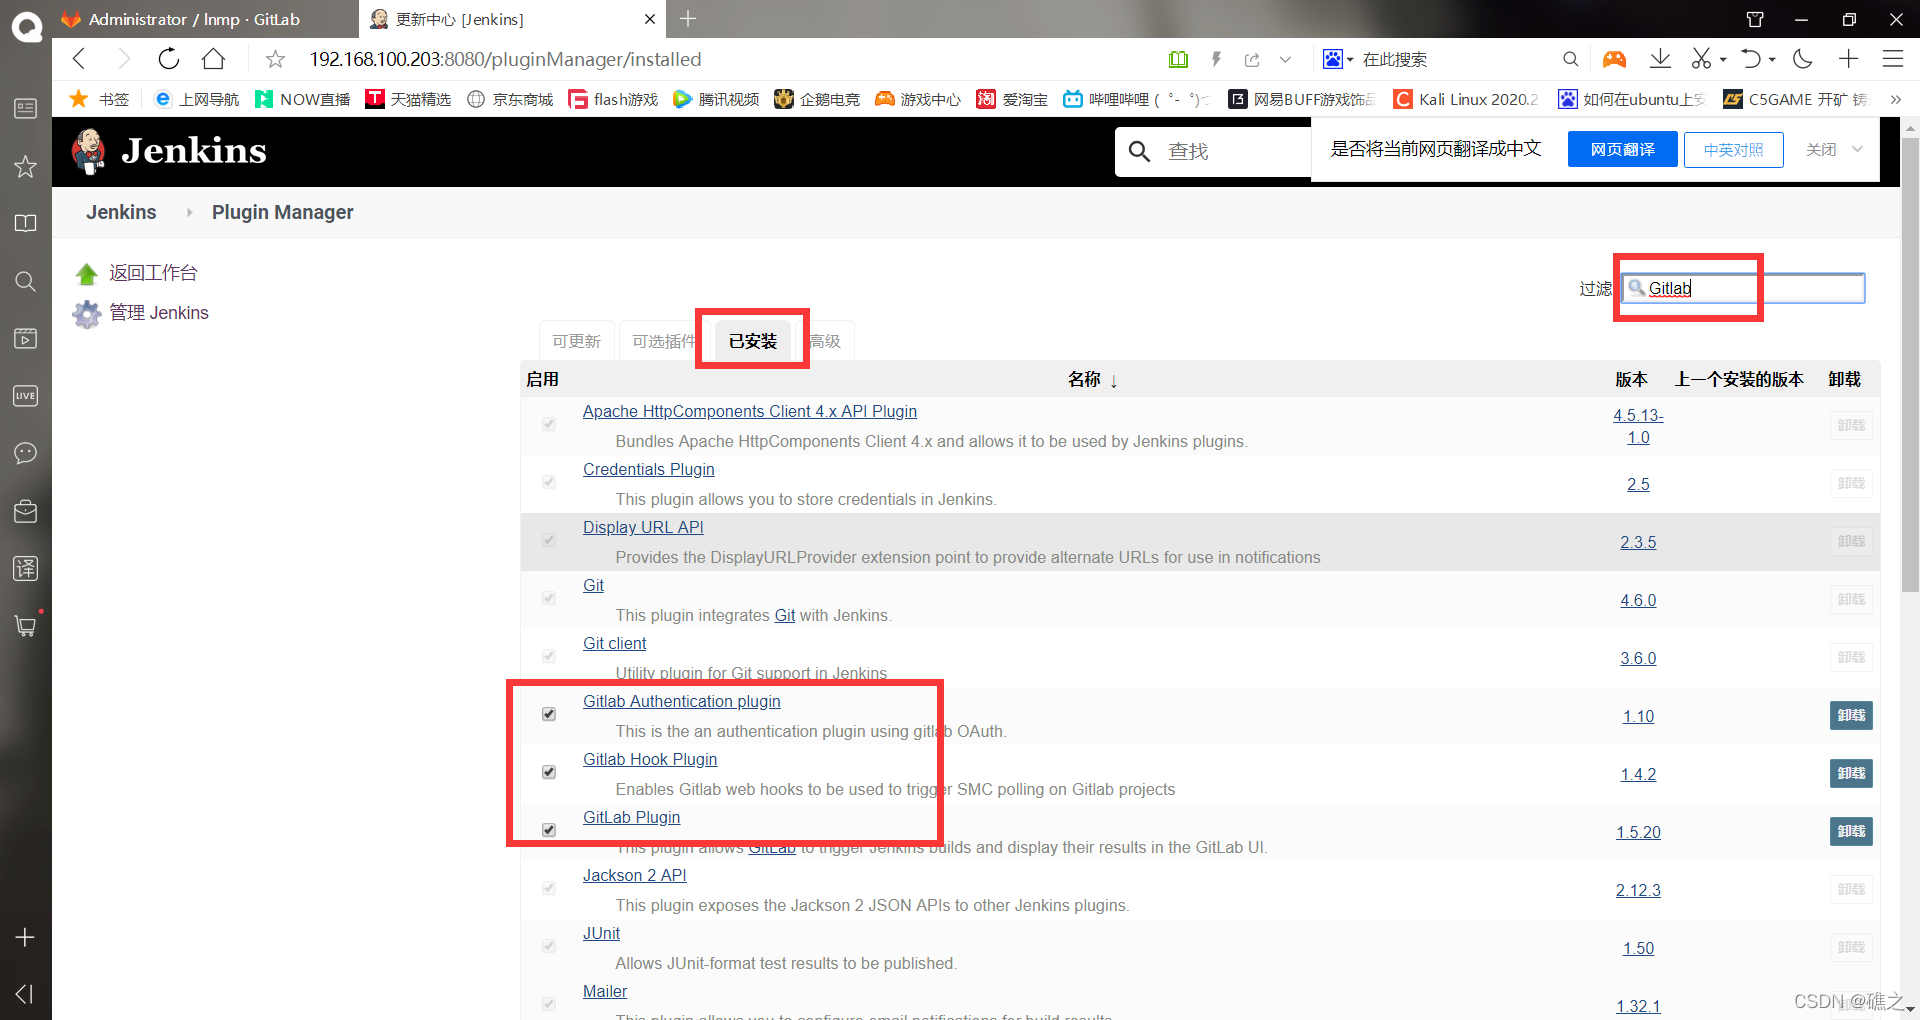The width and height of the screenshot is (1920, 1020).
Task: Open sidebar favorites star icon
Action: pos(26,166)
